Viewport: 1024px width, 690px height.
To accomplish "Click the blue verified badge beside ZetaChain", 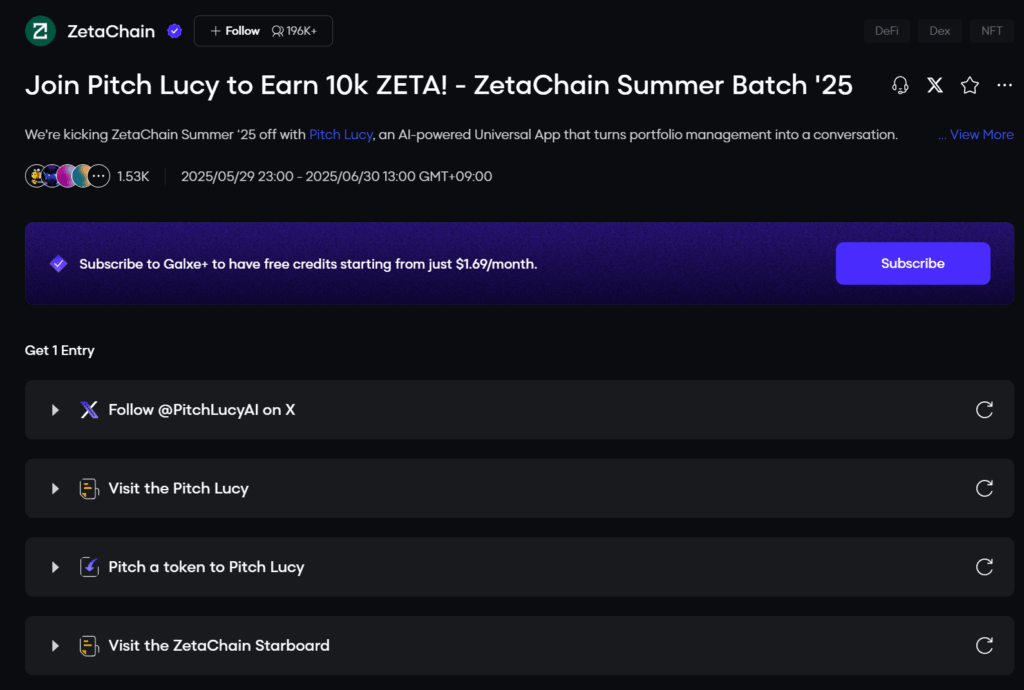I will [x=174, y=31].
